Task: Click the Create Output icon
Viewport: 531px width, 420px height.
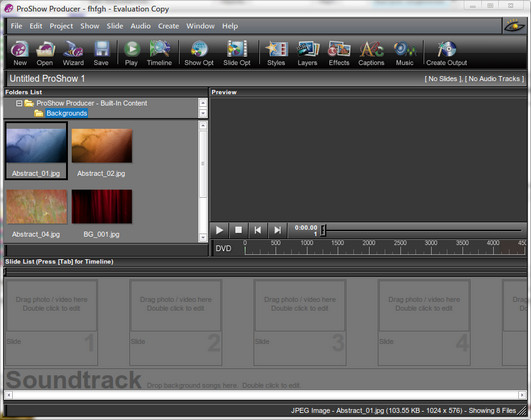Action: tap(446, 53)
